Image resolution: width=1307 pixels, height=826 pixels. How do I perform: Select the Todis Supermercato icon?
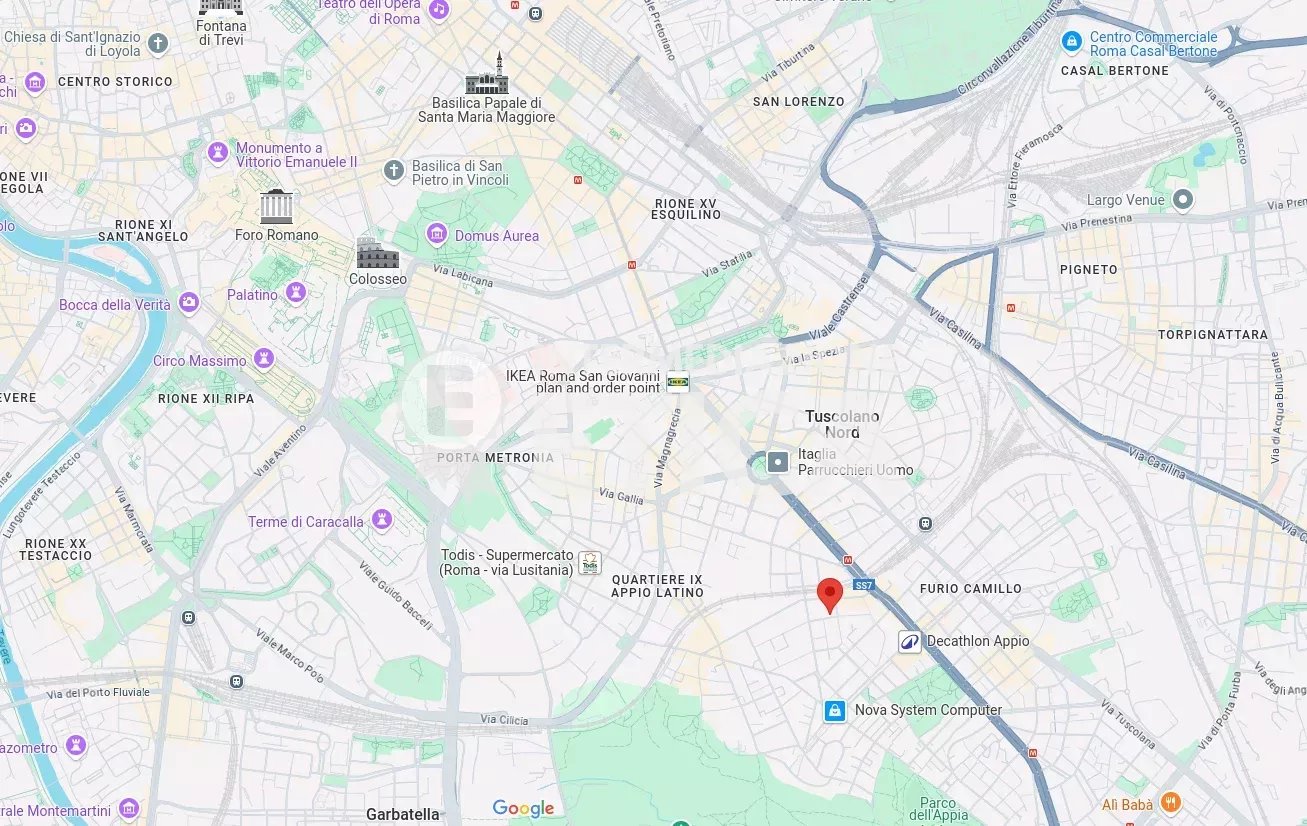590,563
